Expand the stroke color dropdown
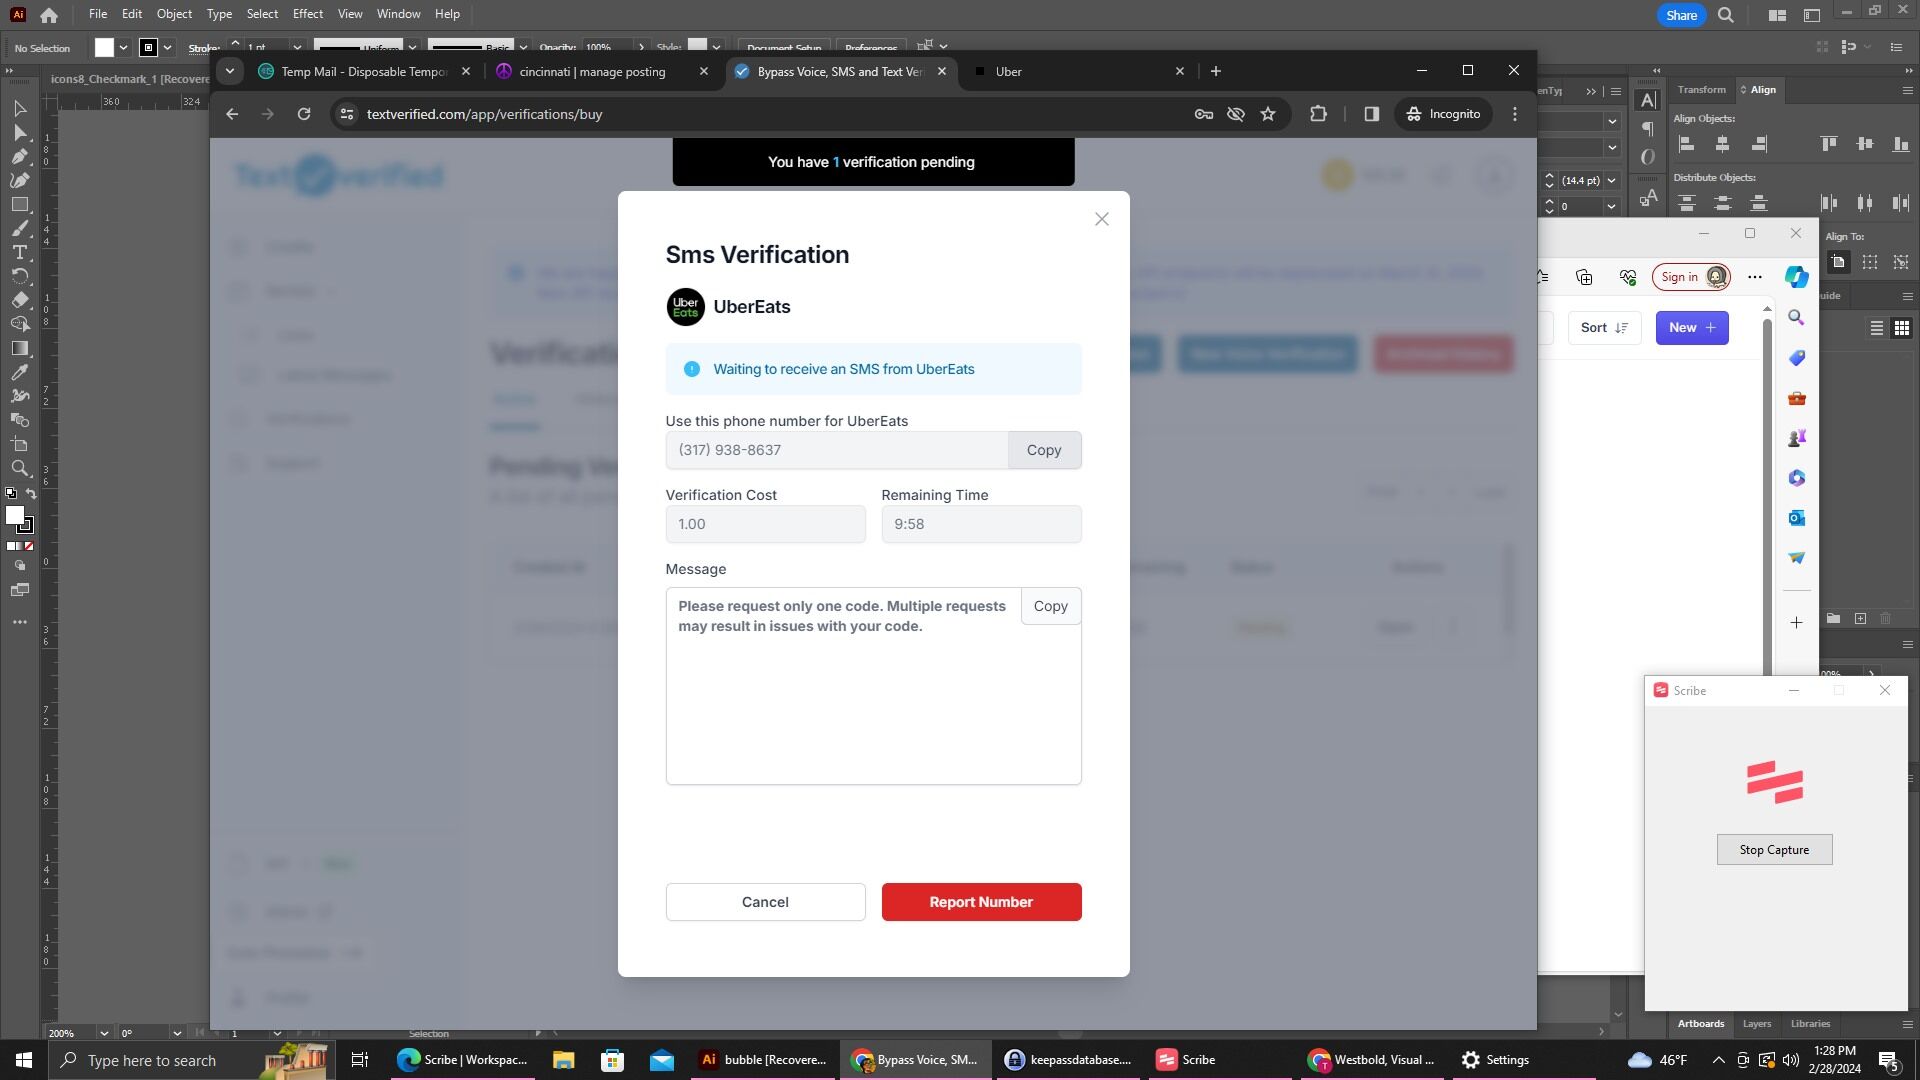 pyautogui.click(x=167, y=47)
